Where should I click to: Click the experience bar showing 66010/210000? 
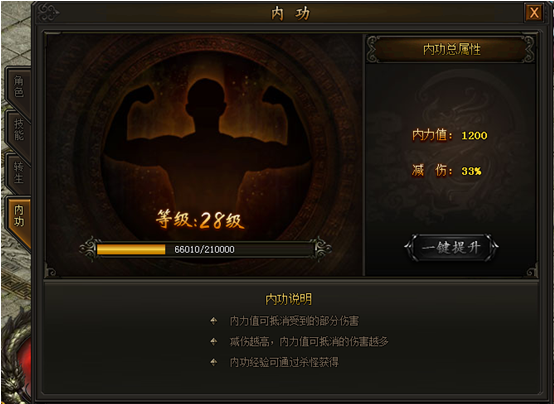pos(204,250)
